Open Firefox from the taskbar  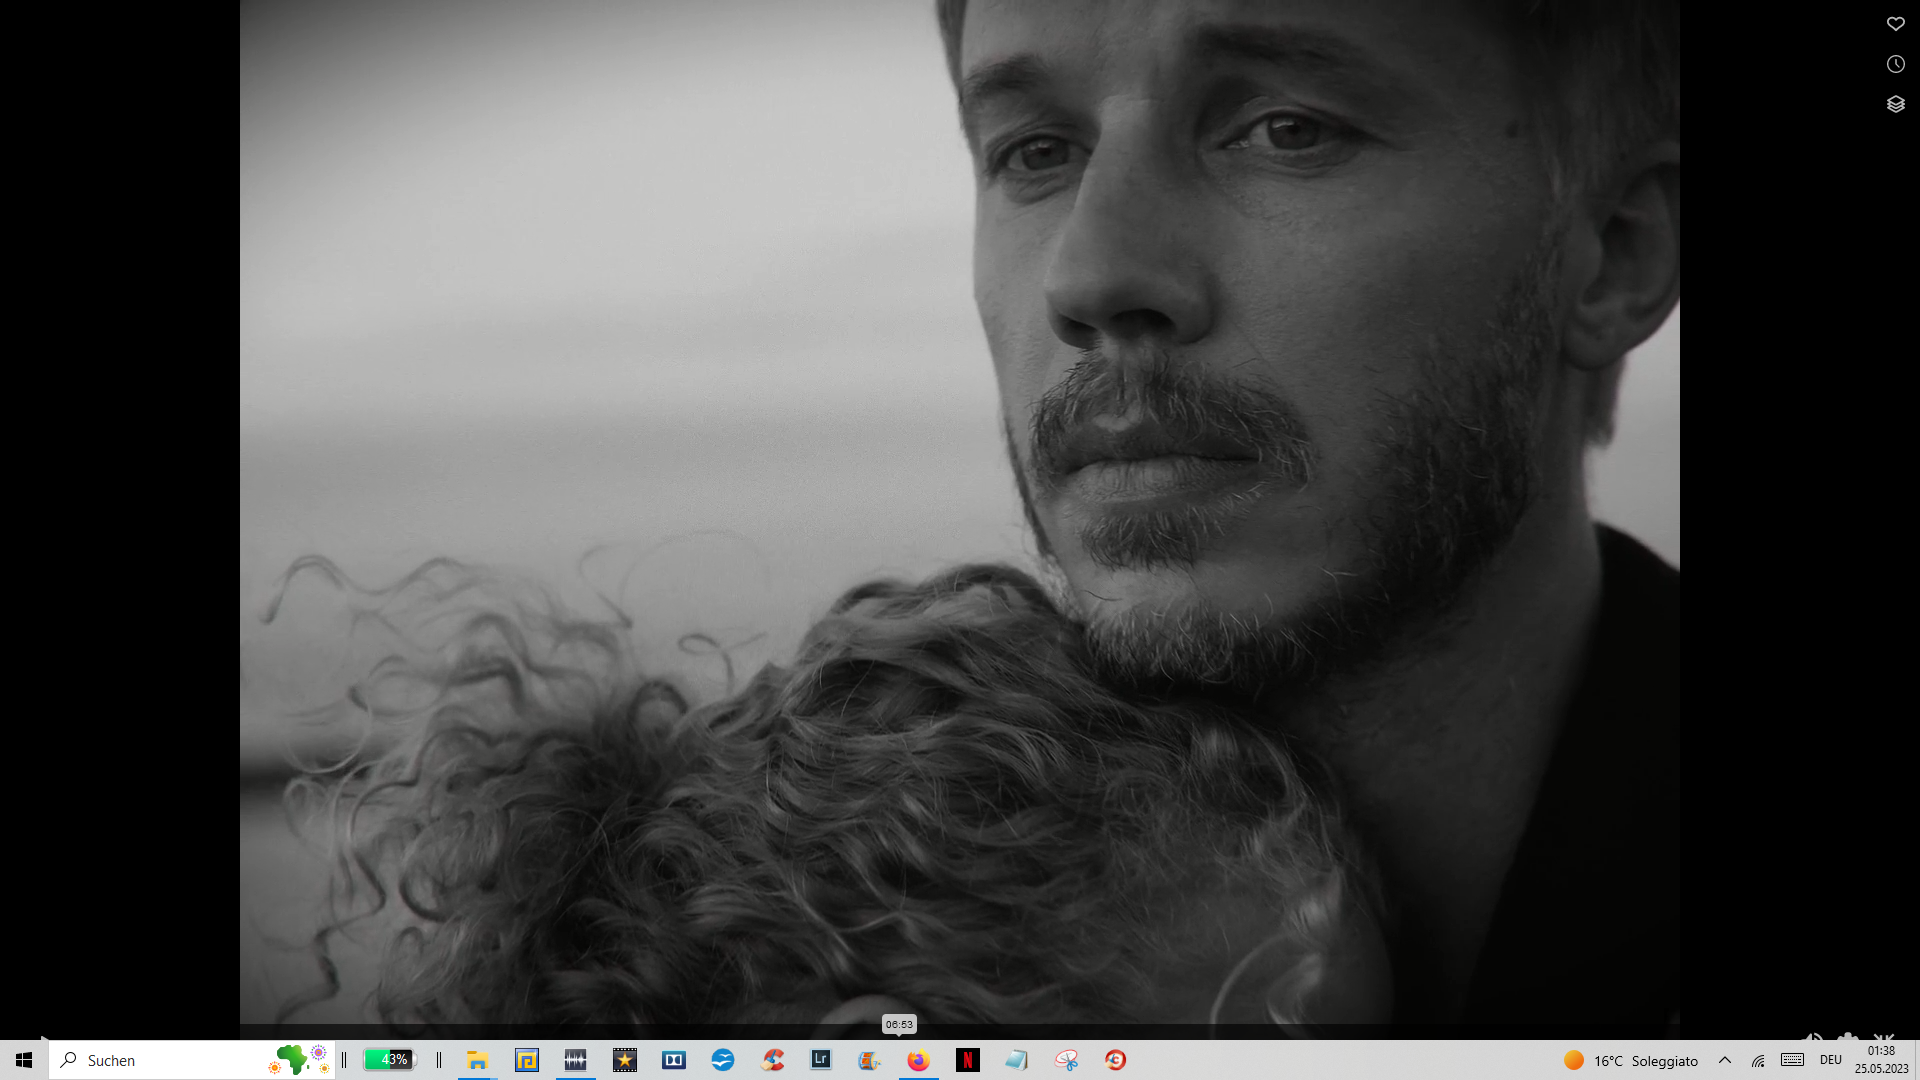[x=918, y=1060]
